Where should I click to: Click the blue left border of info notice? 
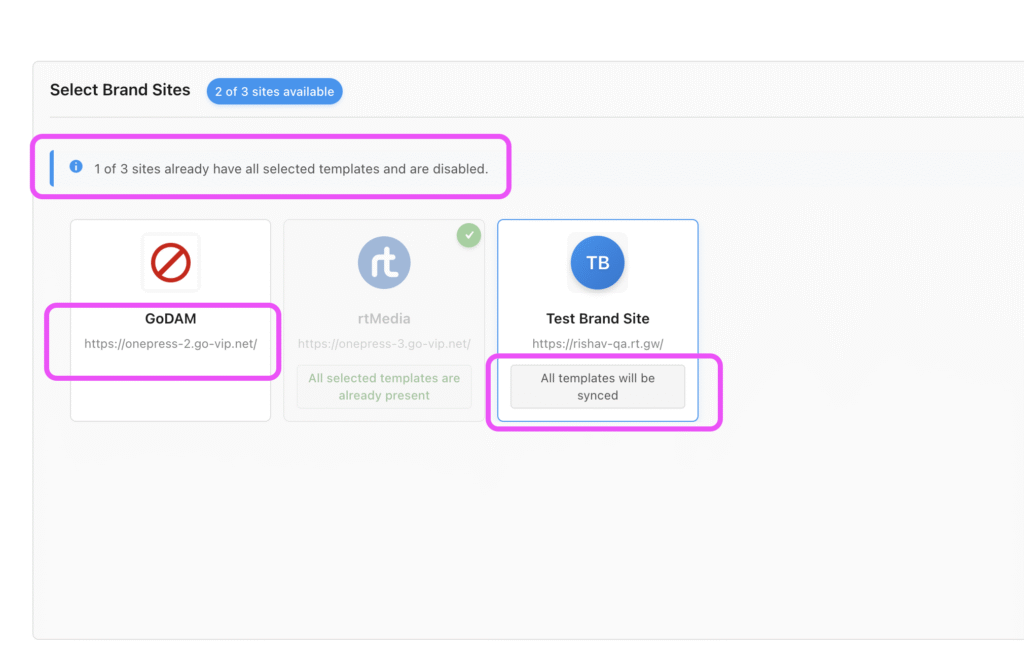(52, 168)
